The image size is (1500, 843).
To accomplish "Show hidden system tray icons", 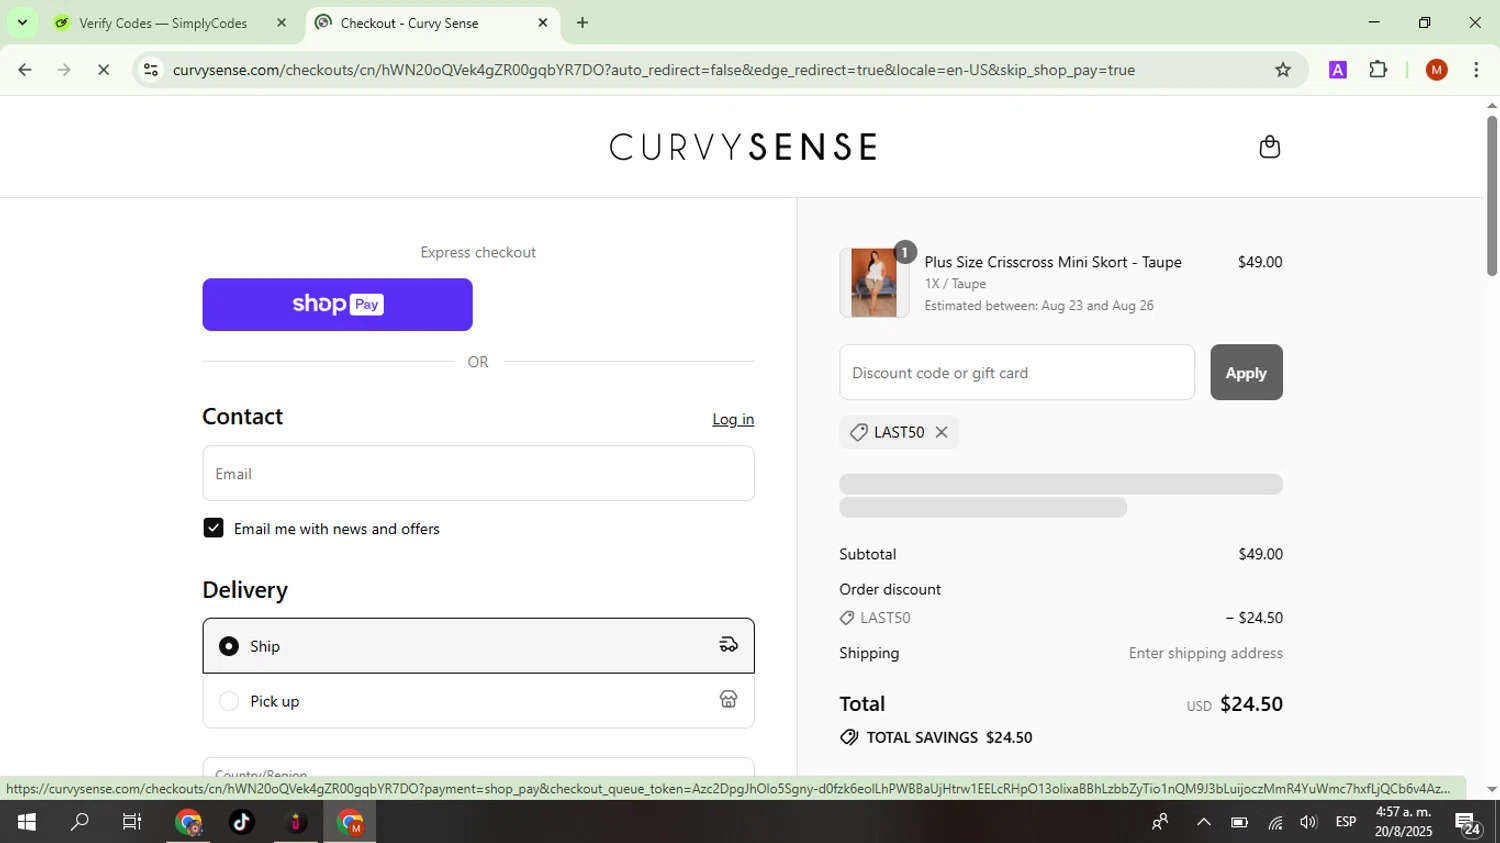I will point(1203,822).
